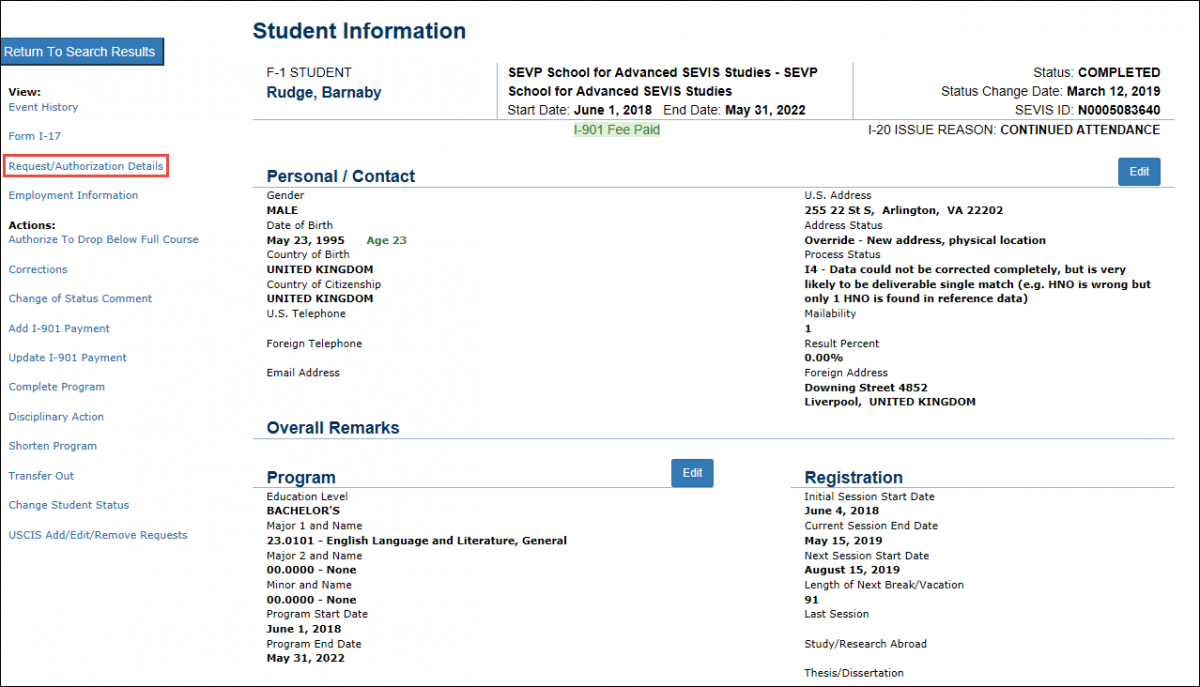1200x687 pixels.
Task: Open Change Student Status link
Action: [x=68, y=505]
